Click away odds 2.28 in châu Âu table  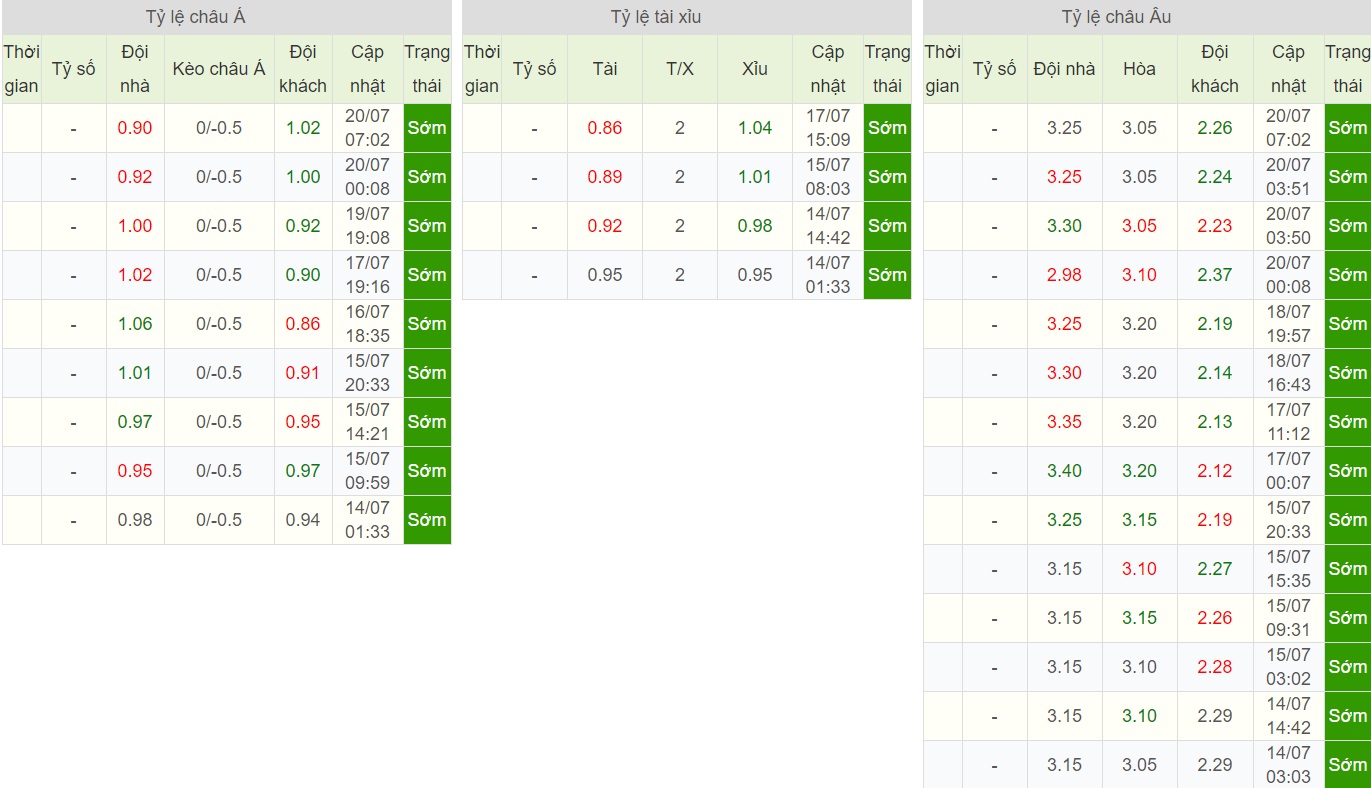coord(1215,667)
